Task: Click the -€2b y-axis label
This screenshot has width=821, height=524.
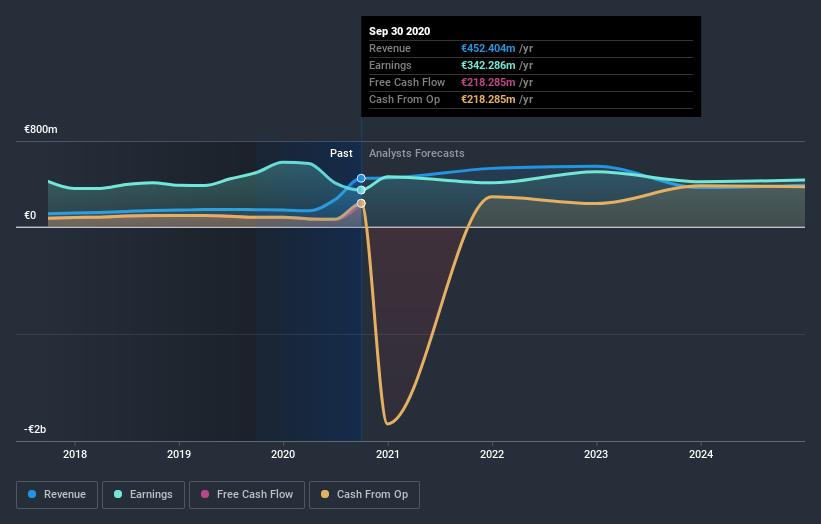Action: coord(35,429)
